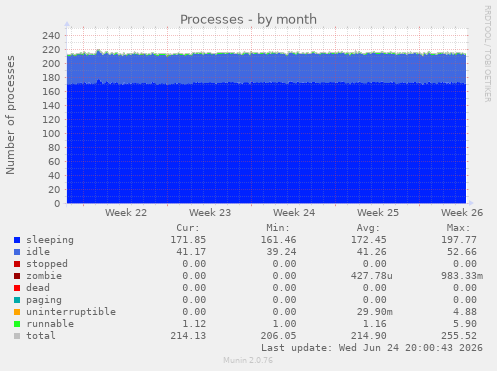Screen dimensions: 497x371
Task: Click the 'Avg:' column header
Action: pos(368,228)
